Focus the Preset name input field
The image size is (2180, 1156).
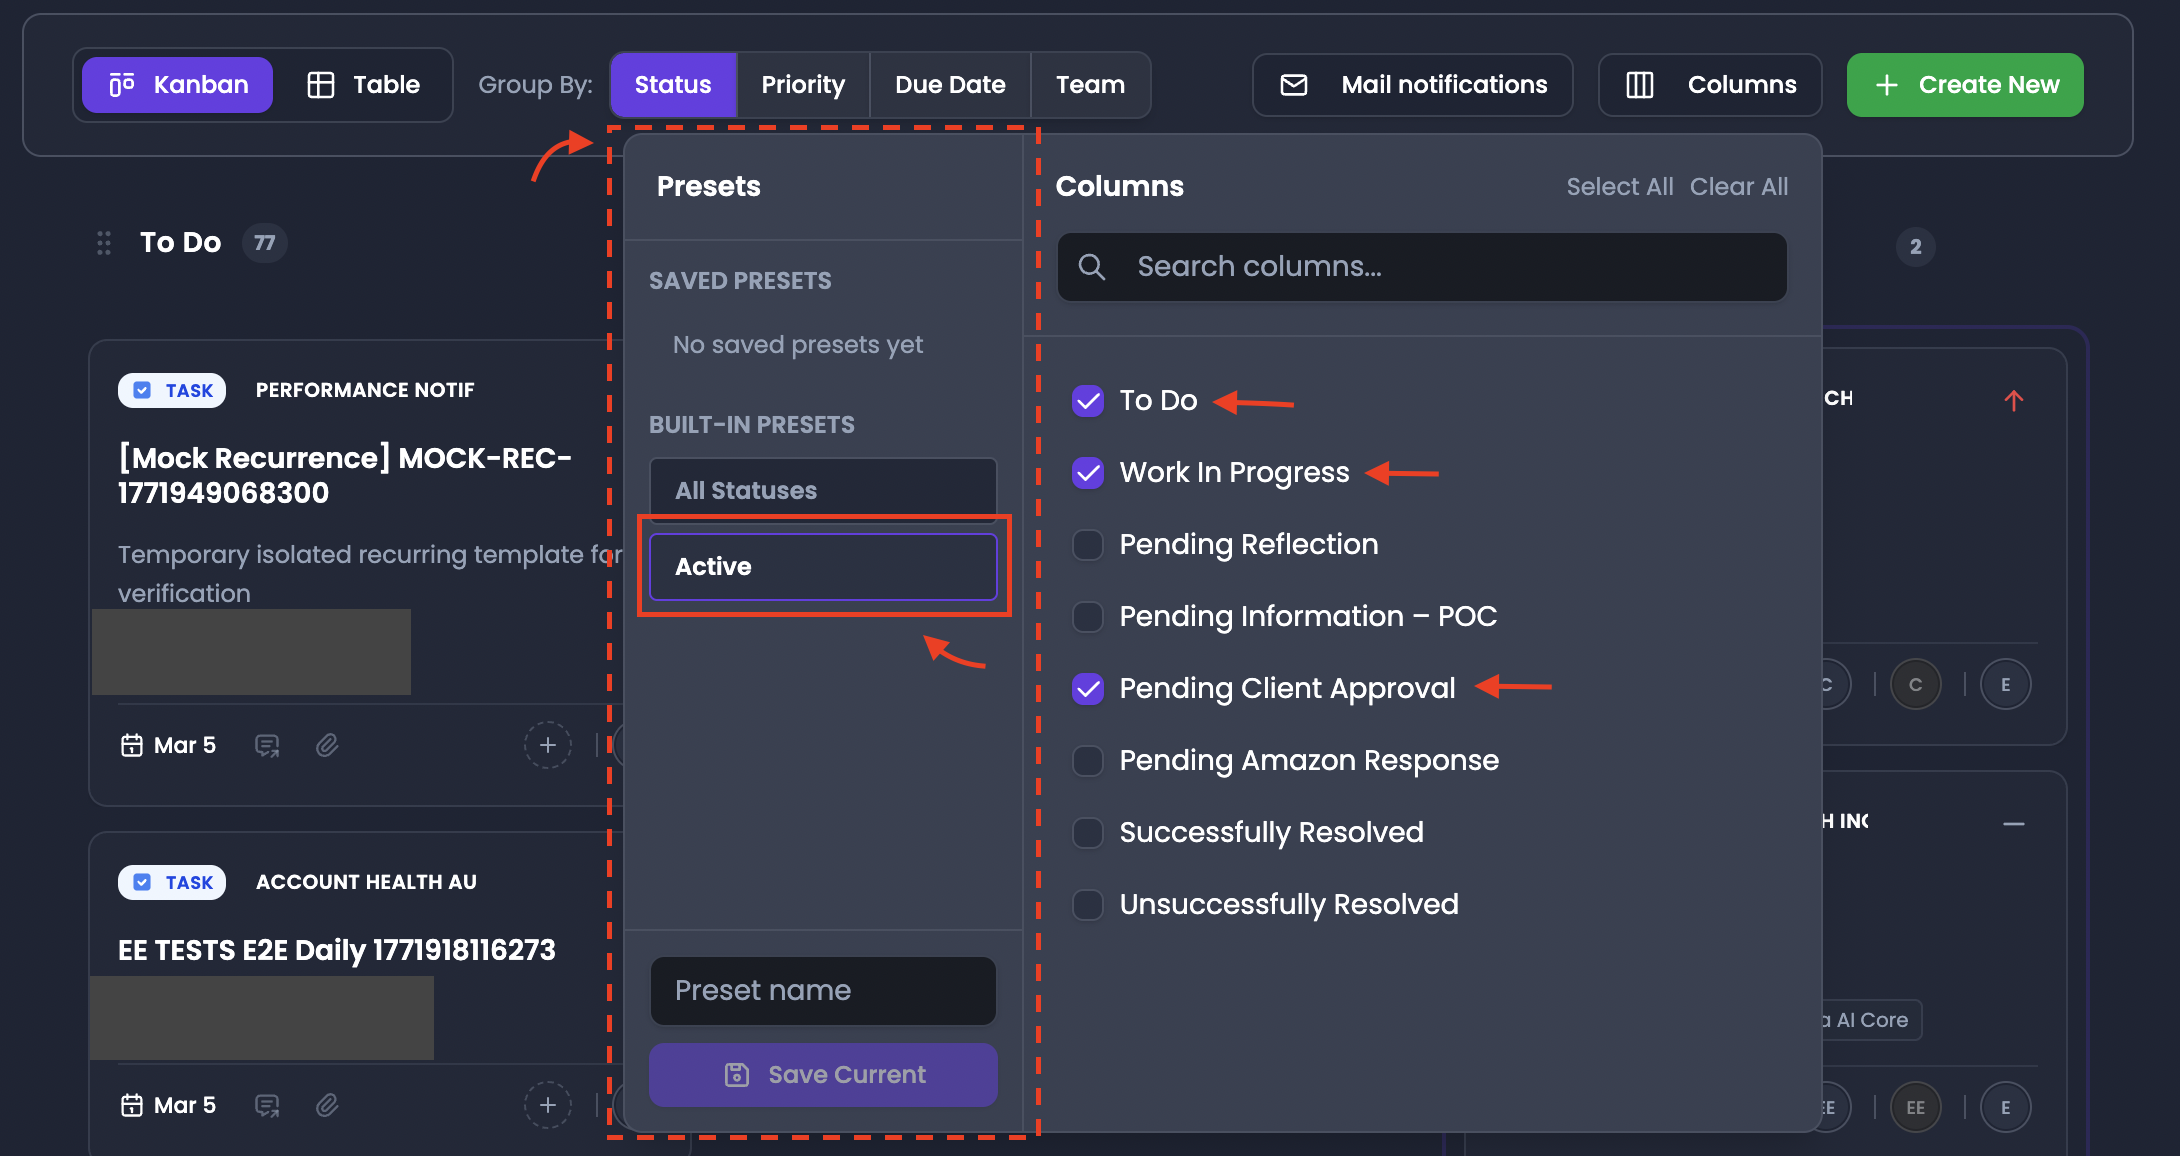click(823, 991)
